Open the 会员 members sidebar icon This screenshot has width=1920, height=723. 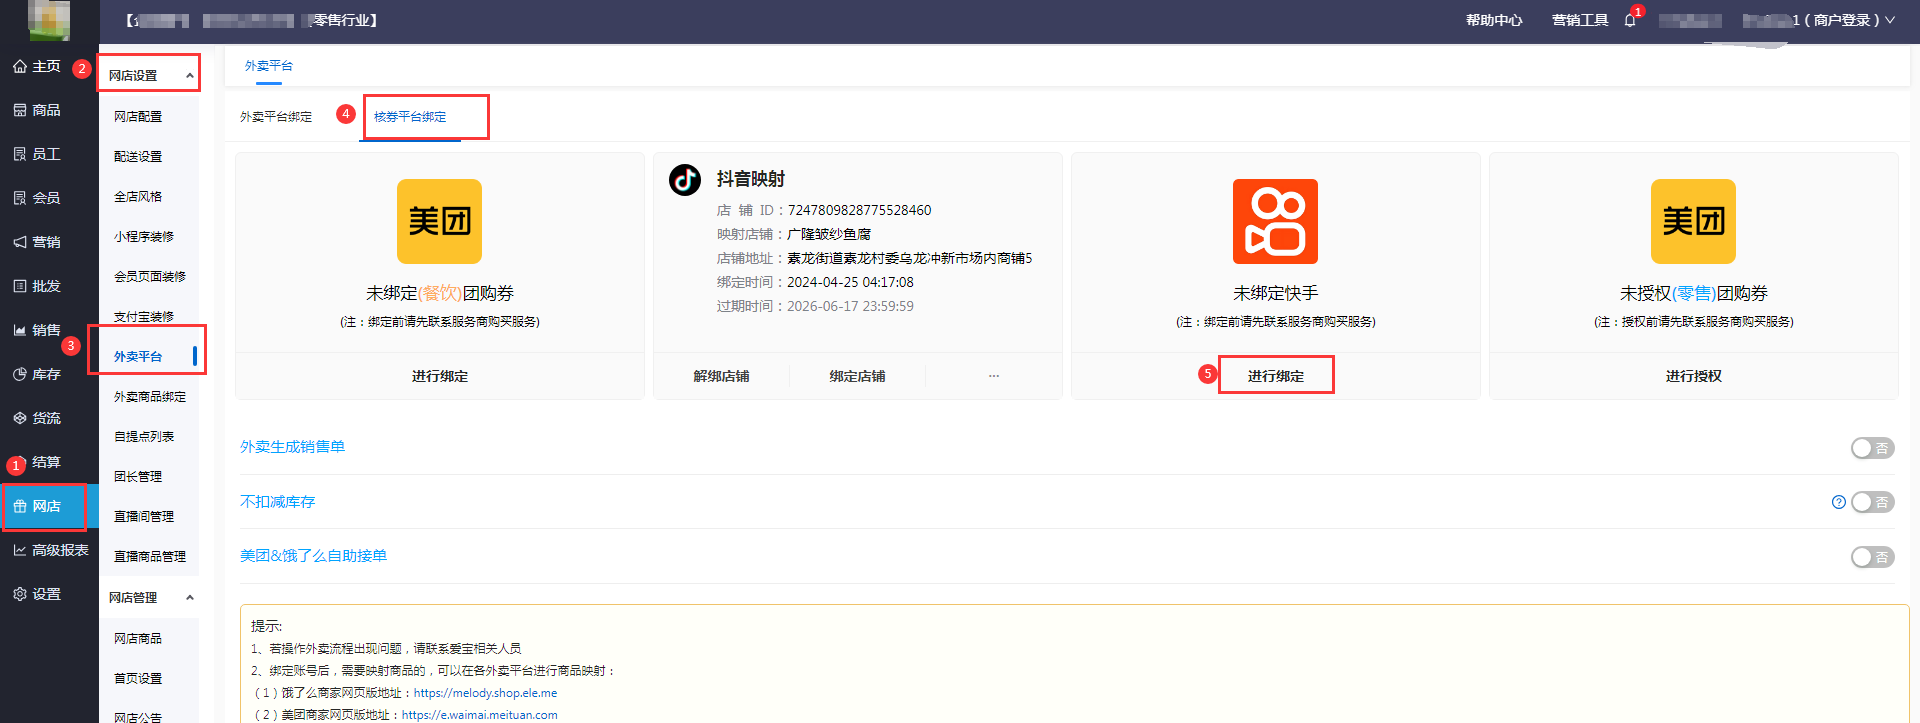click(x=20, y=198)
